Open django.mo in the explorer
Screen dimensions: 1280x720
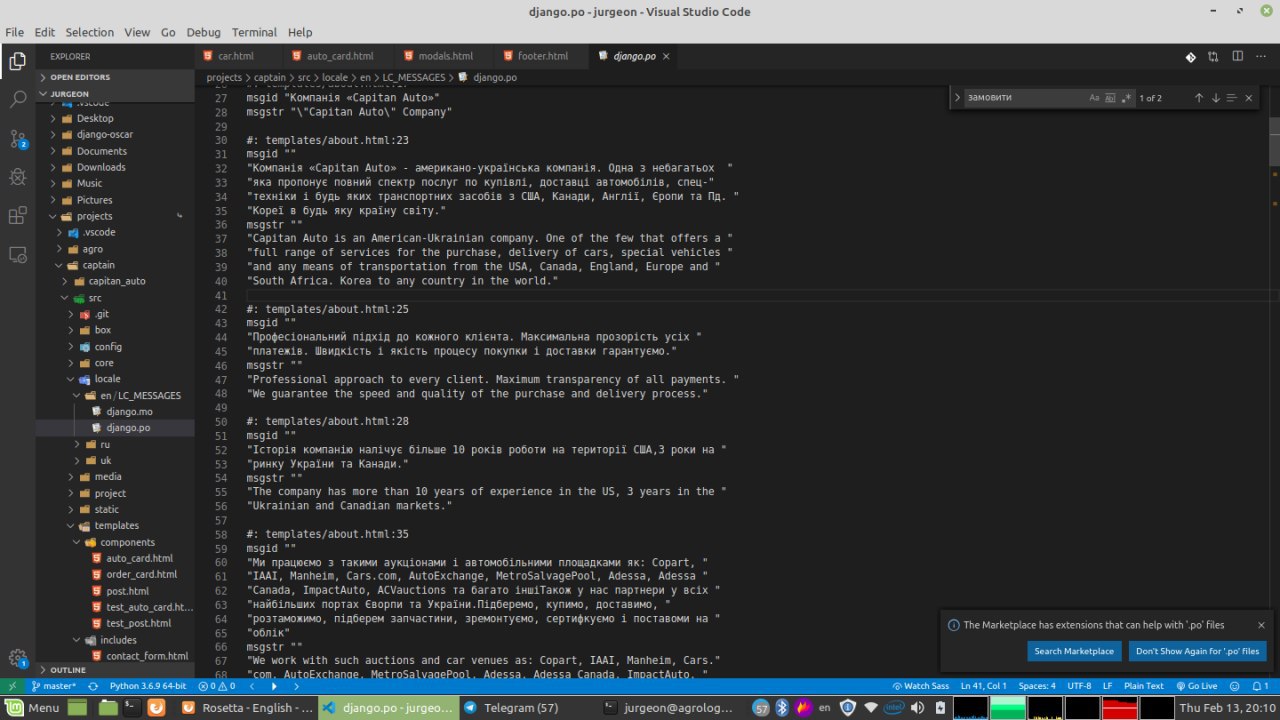click(129, 411)
